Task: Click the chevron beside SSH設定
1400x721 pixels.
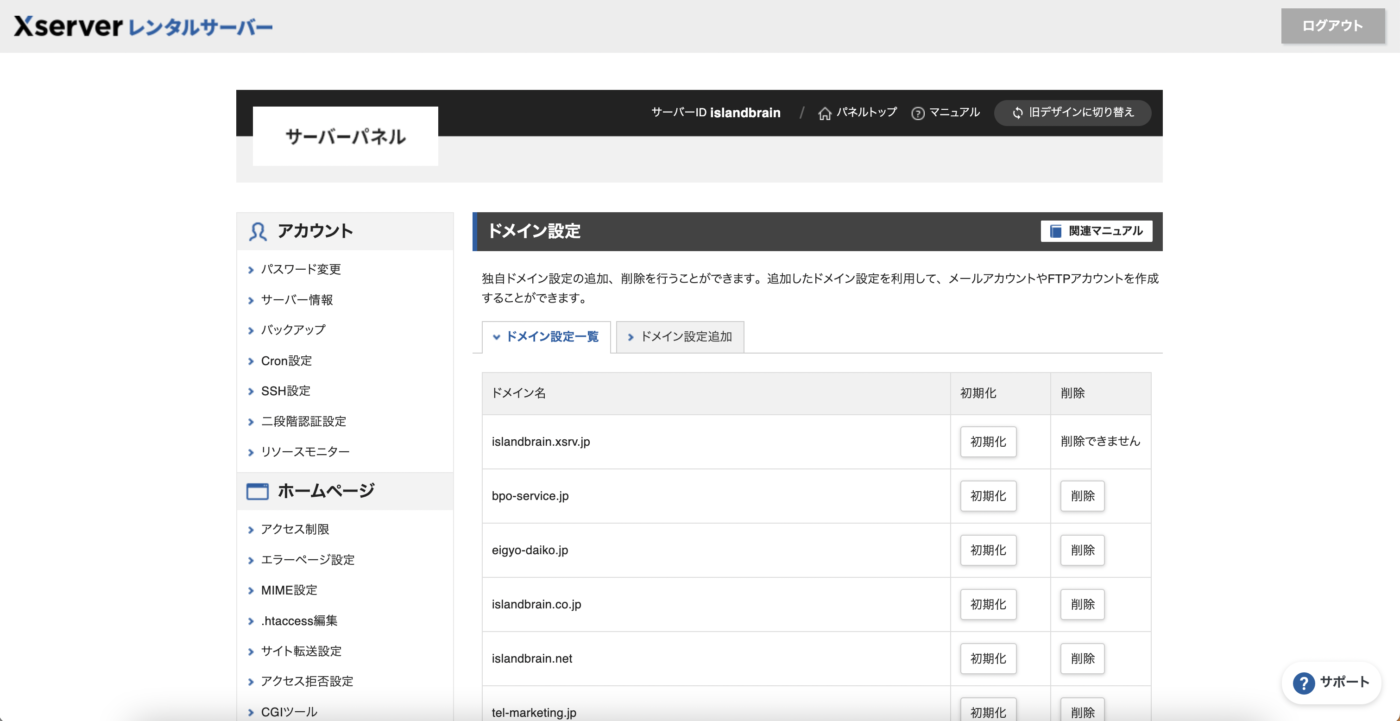Action: pos(251,391)
